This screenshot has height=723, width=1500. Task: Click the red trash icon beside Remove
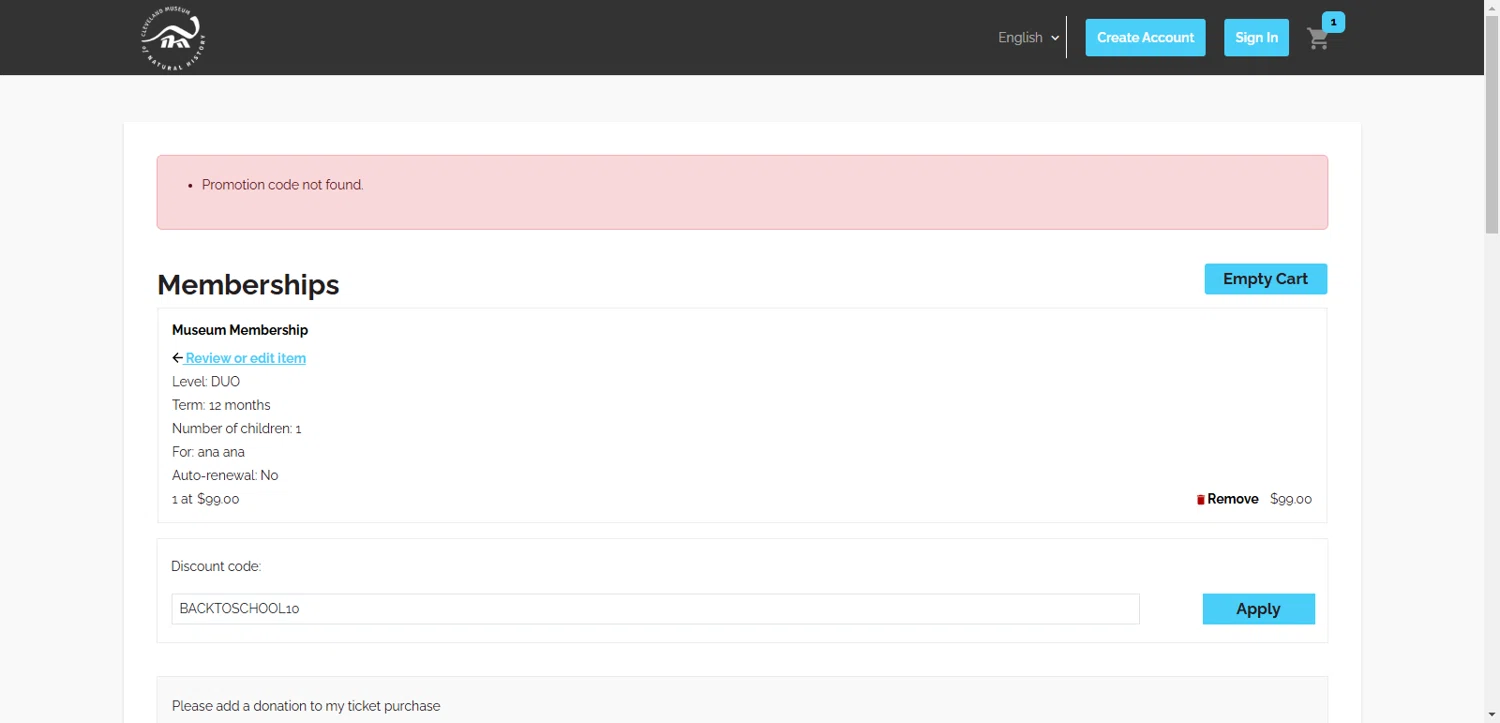1201,500
